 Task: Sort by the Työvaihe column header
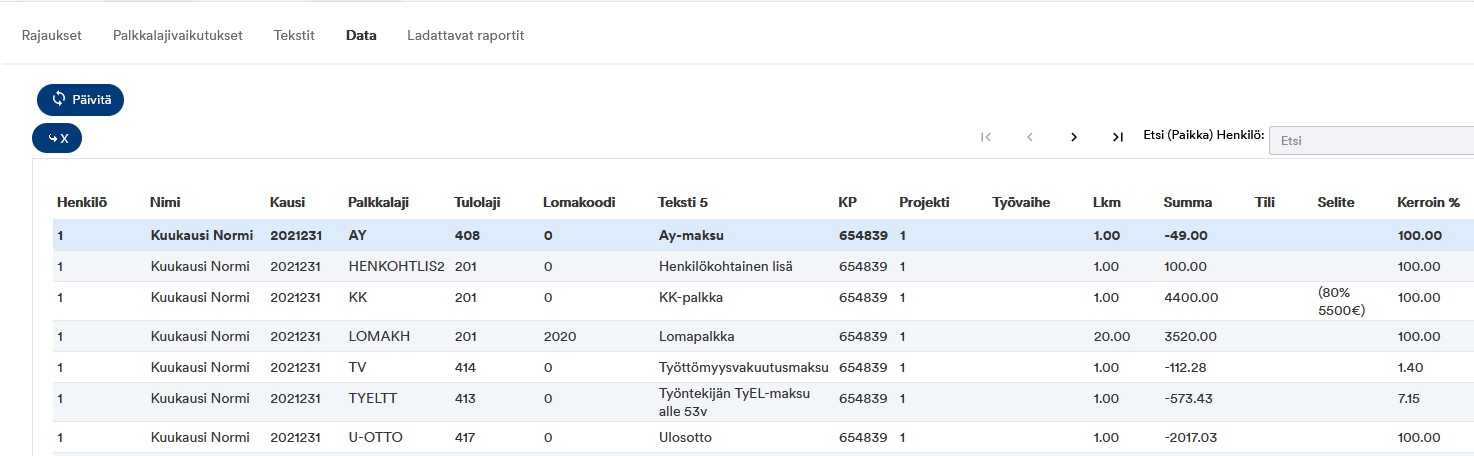coord(1021,202)
